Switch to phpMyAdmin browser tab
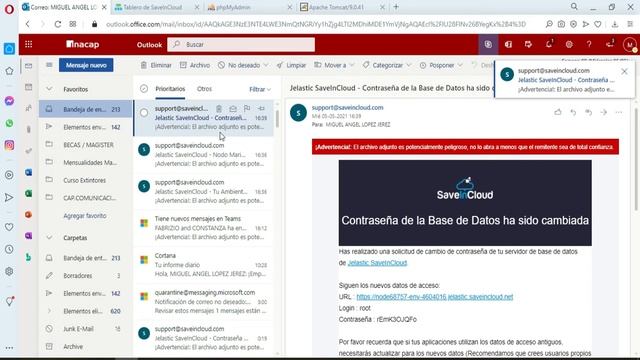This screenshot has height=360, width=640. 250,7
